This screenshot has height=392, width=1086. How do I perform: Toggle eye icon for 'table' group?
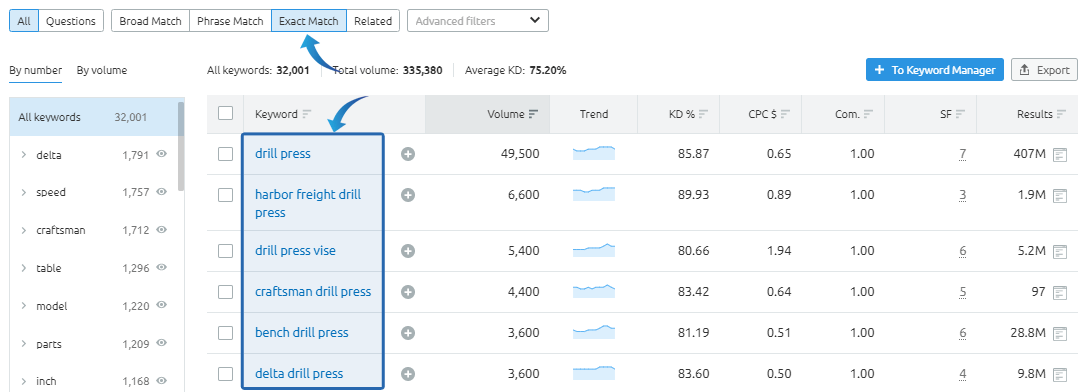pyautogui.click(x=161, y=267)
